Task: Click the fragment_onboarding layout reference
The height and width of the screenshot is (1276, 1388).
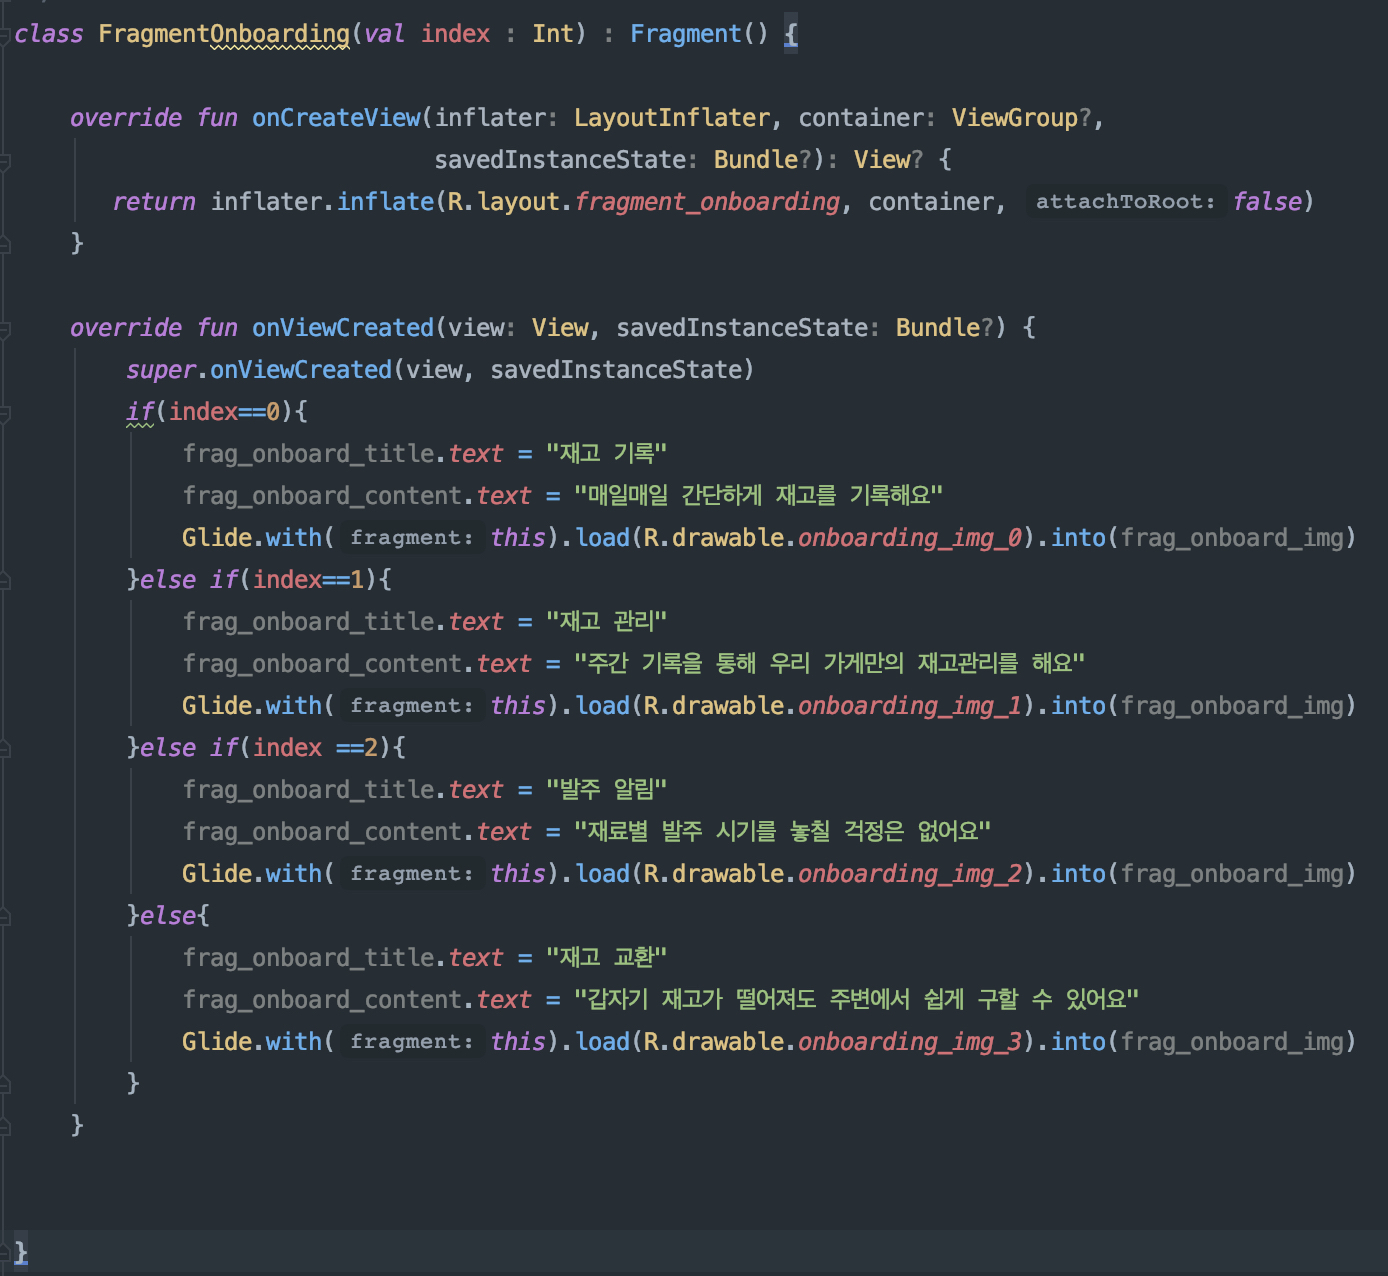Action: coord(707,202)
